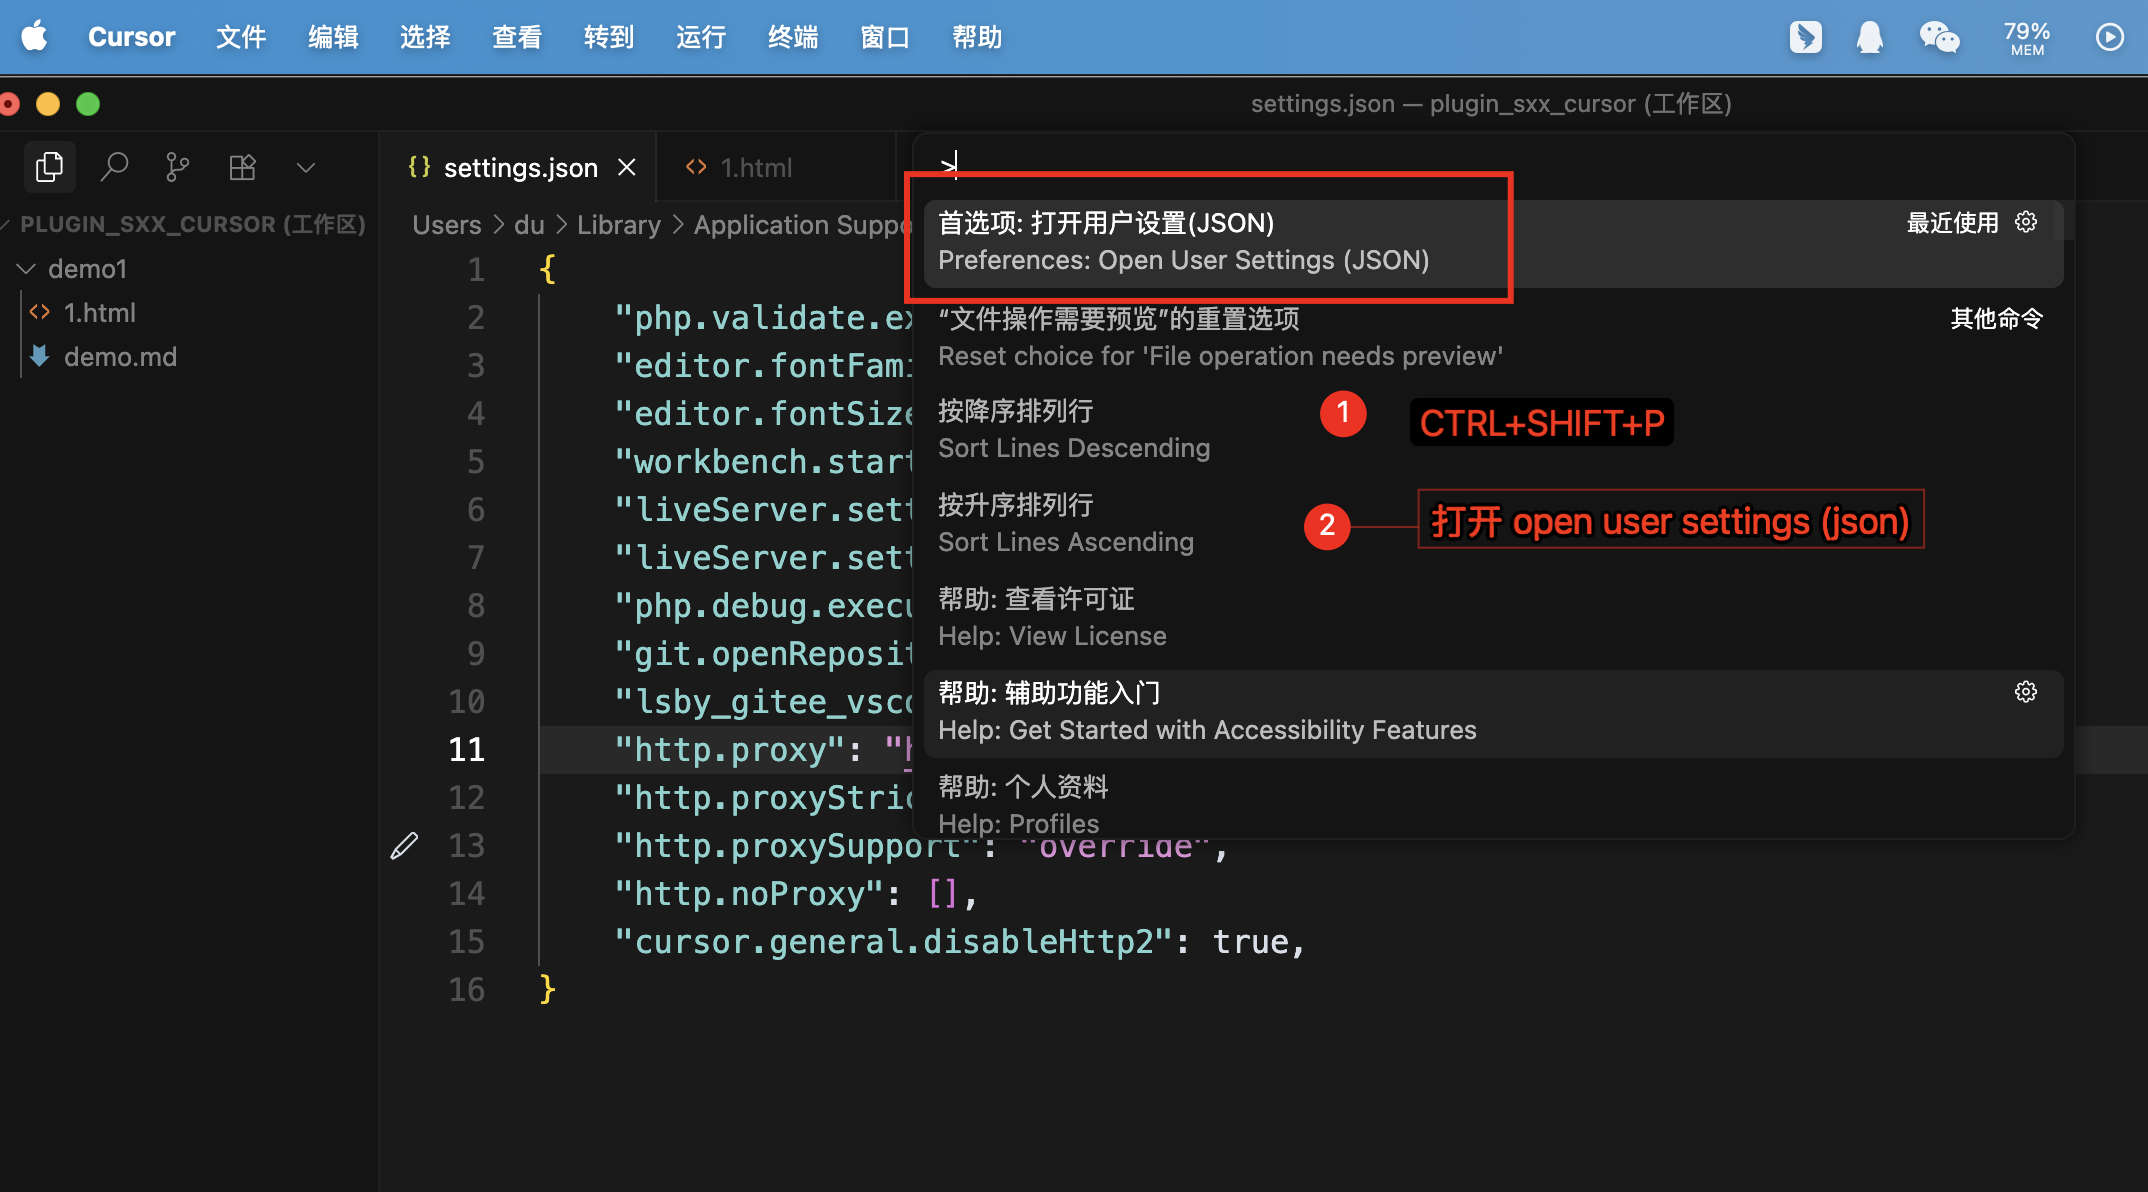2148x1192 pixels.
Task: Click the Application Support breadcrumb segment
Action: click(x=802, y=225)
